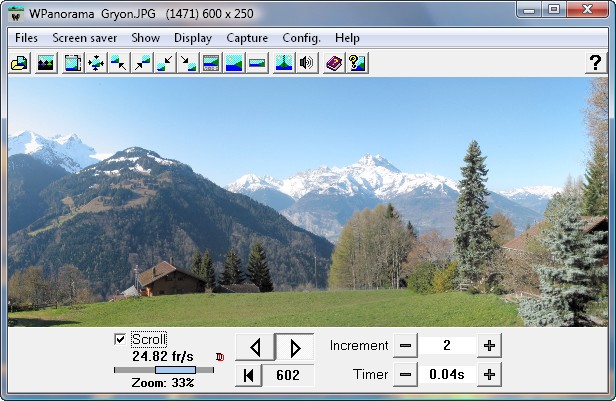The height and width of the screenshot is (401, 616).
Task: Jump to panorama start button
Action: pyautogui.click(x=248, y=375)
